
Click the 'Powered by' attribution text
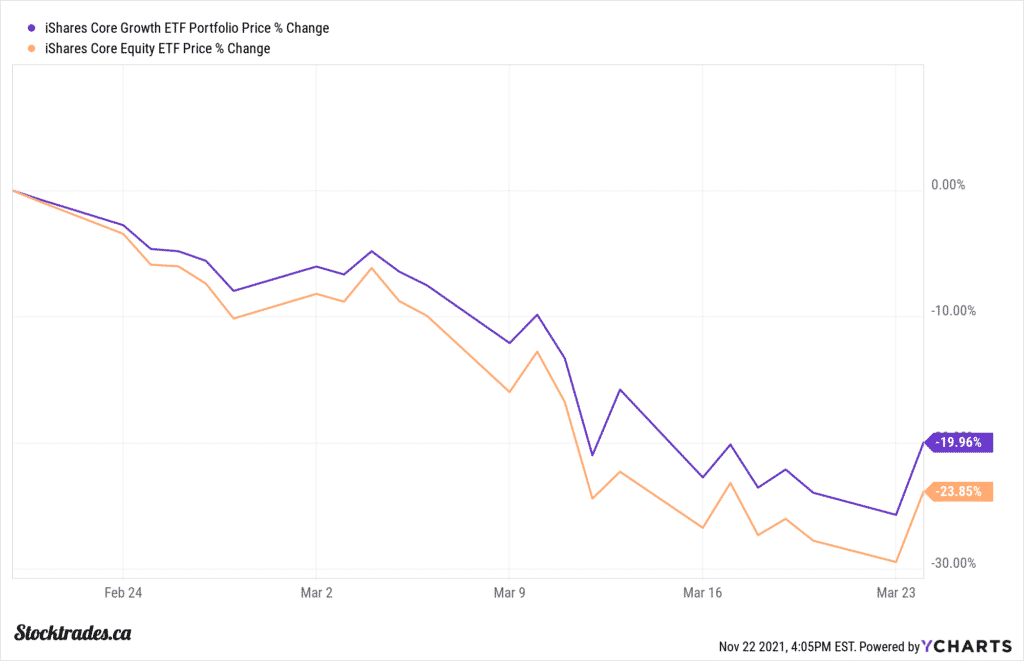[x=883, y=647]
